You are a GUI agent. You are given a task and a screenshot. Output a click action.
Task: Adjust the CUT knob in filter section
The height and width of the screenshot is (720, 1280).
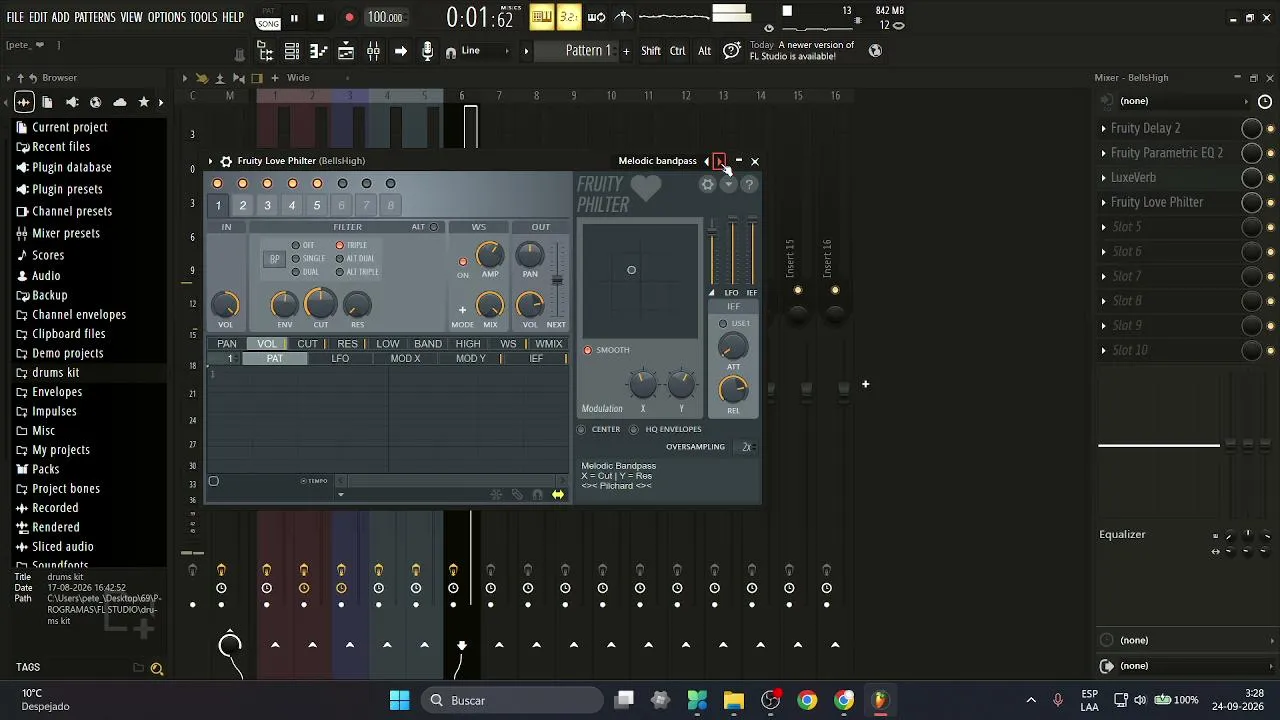pyautogui.click(x=320, y=304)
